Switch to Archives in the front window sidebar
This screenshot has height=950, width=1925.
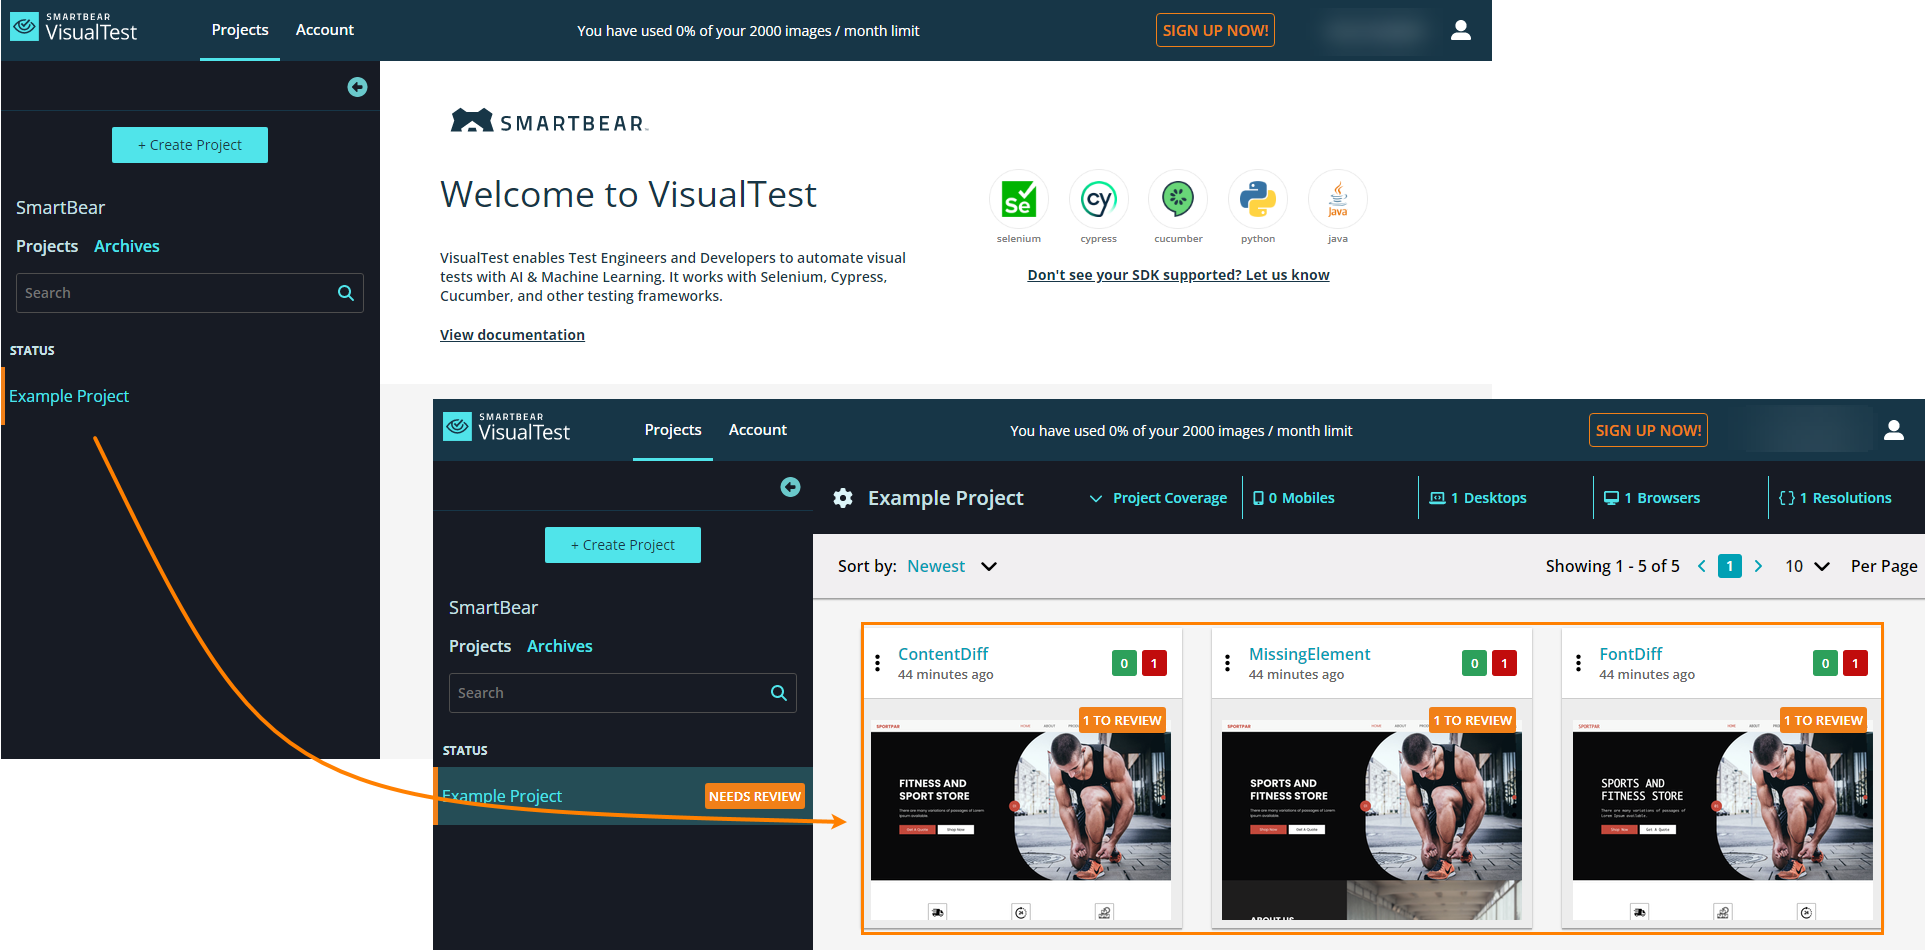[560, 646]
